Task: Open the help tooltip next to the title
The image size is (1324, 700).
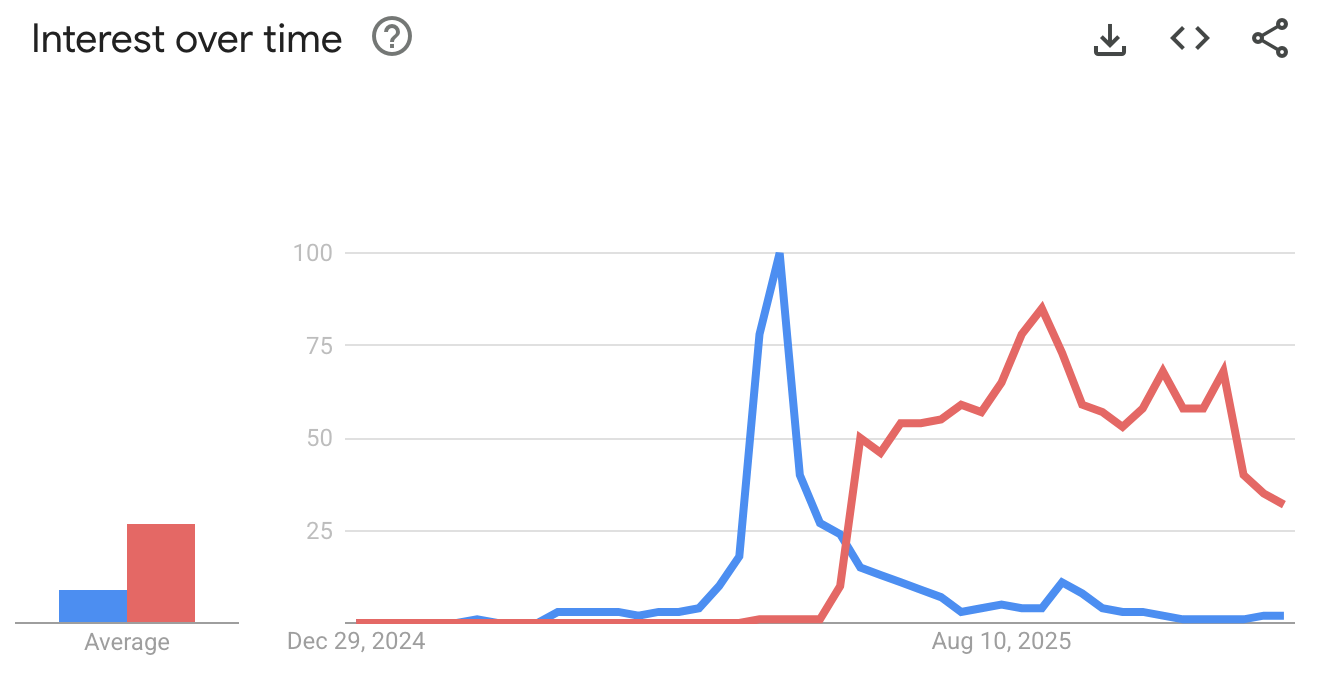Action: [x=391, y=37]
